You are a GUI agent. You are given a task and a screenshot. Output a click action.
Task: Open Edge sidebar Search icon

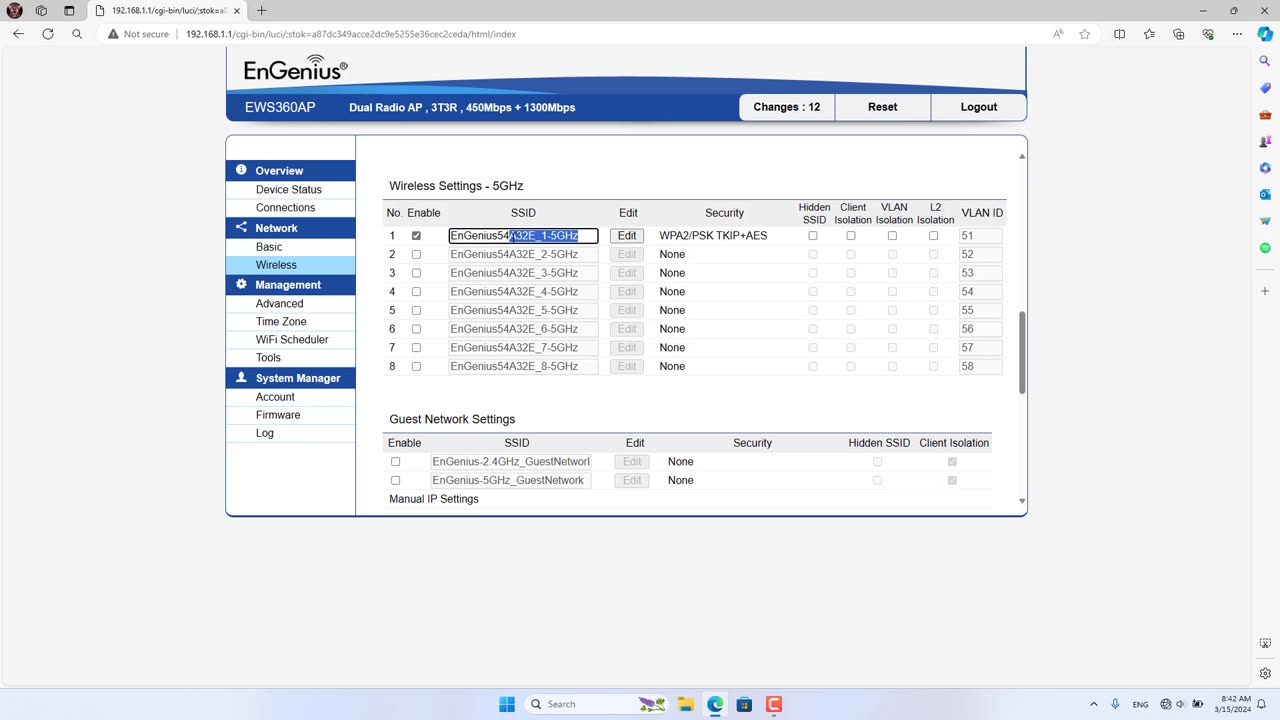pyautogui.click(x=1265, y=62)
